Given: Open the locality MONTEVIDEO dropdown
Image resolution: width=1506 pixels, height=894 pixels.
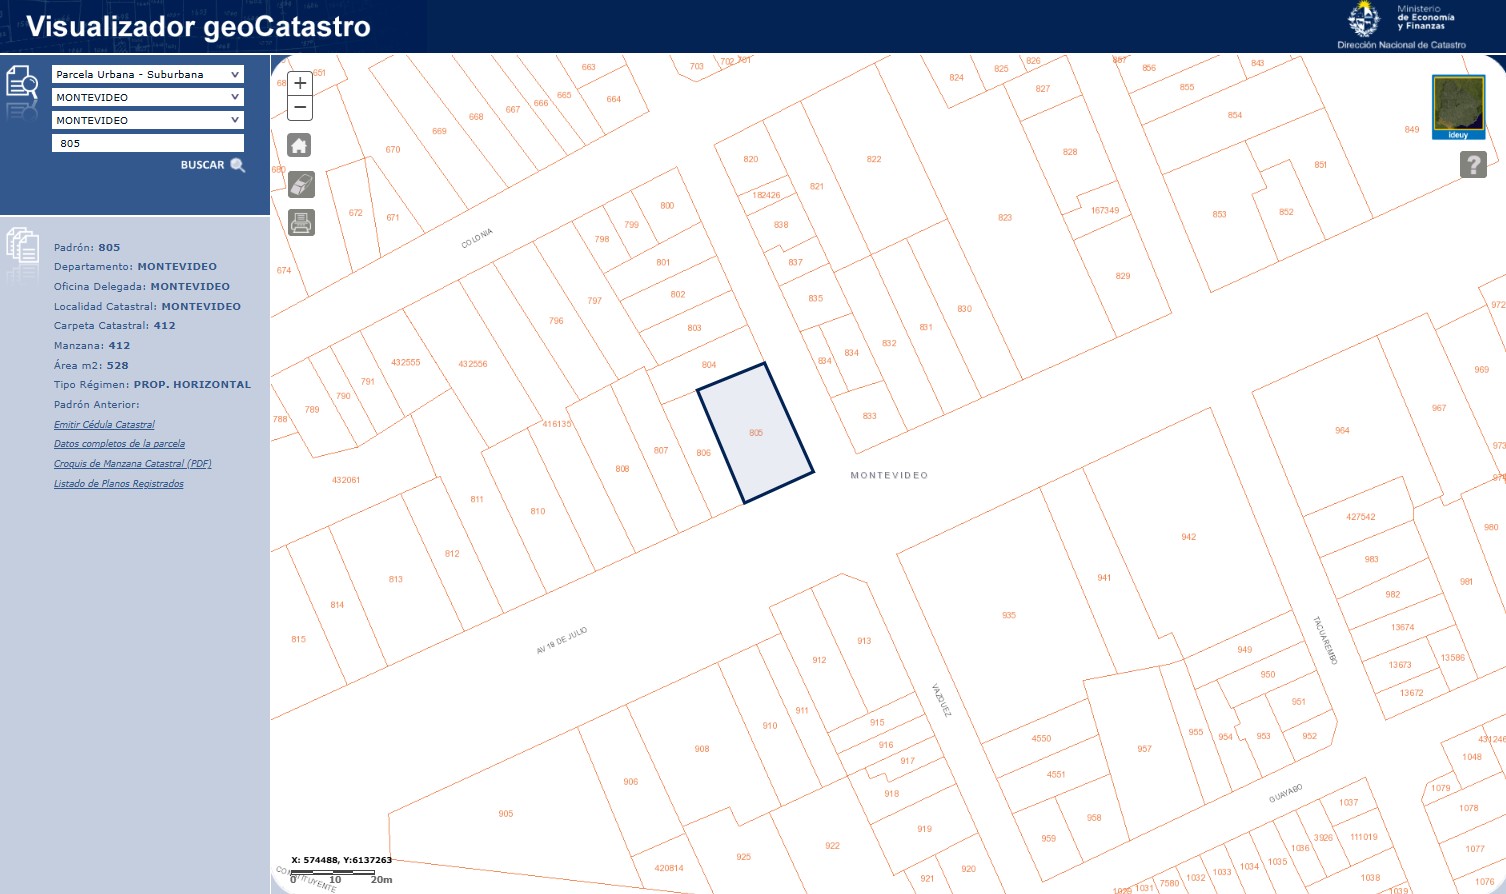Looking at the screenshot, I should pos(147,121).
